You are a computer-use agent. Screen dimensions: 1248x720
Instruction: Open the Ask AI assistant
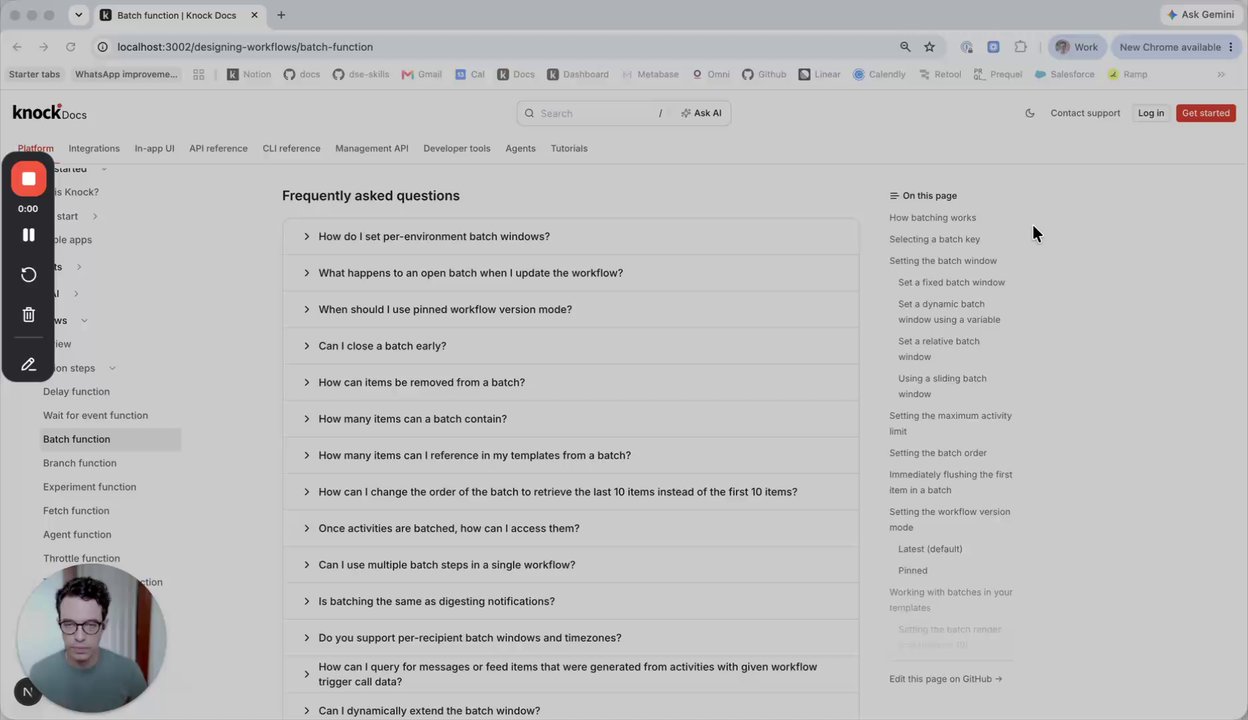701,113
